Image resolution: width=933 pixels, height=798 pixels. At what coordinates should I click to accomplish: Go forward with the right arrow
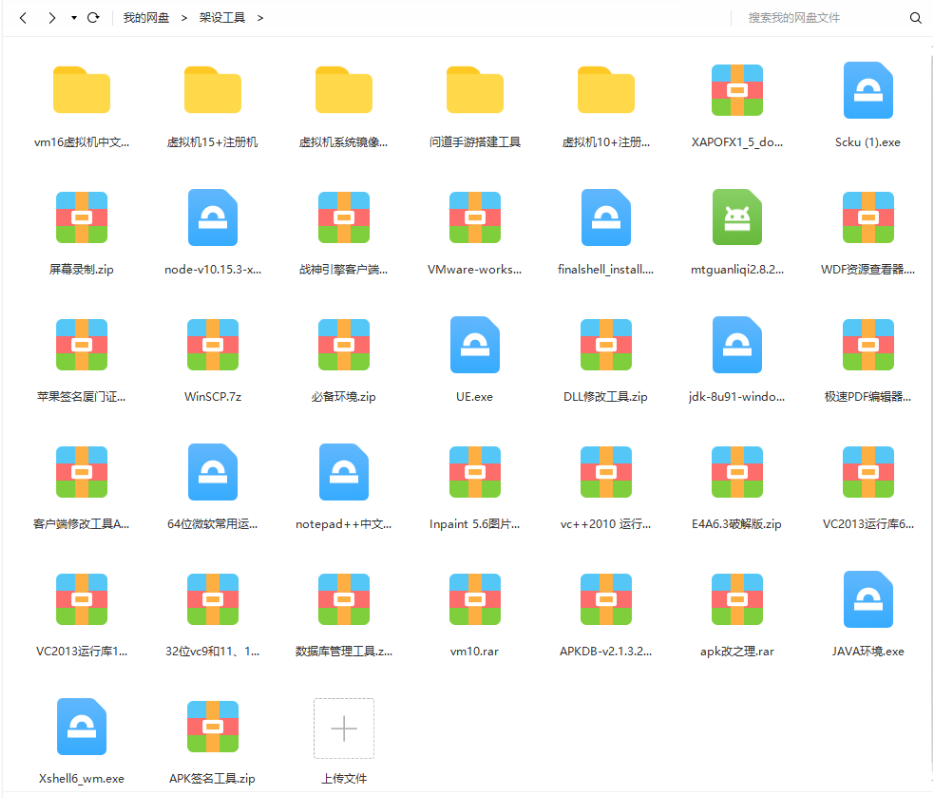52,18
